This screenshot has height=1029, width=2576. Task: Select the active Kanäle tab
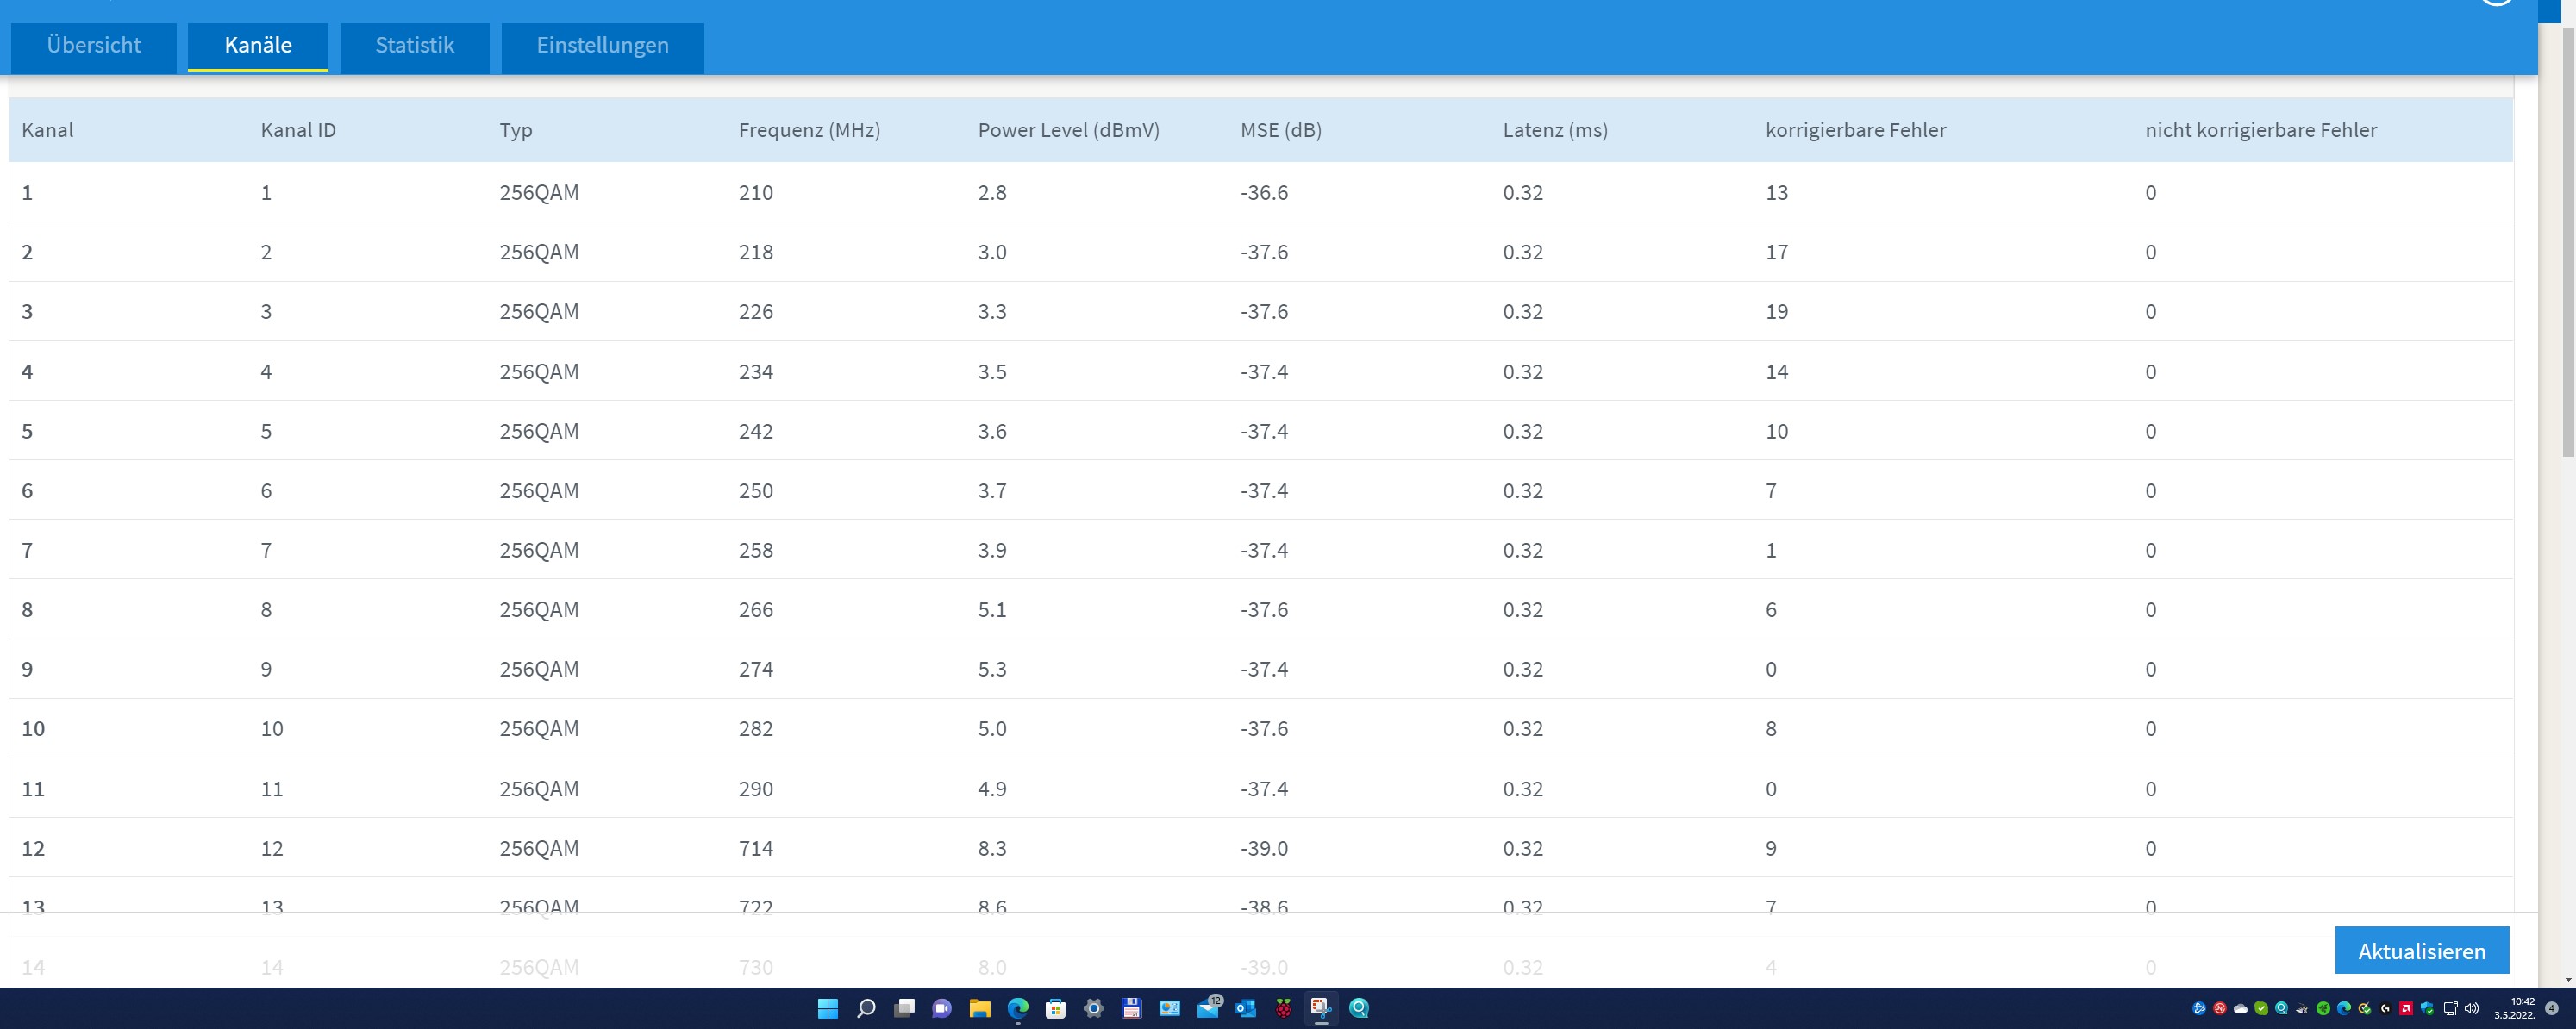click(x=258, y=46)
